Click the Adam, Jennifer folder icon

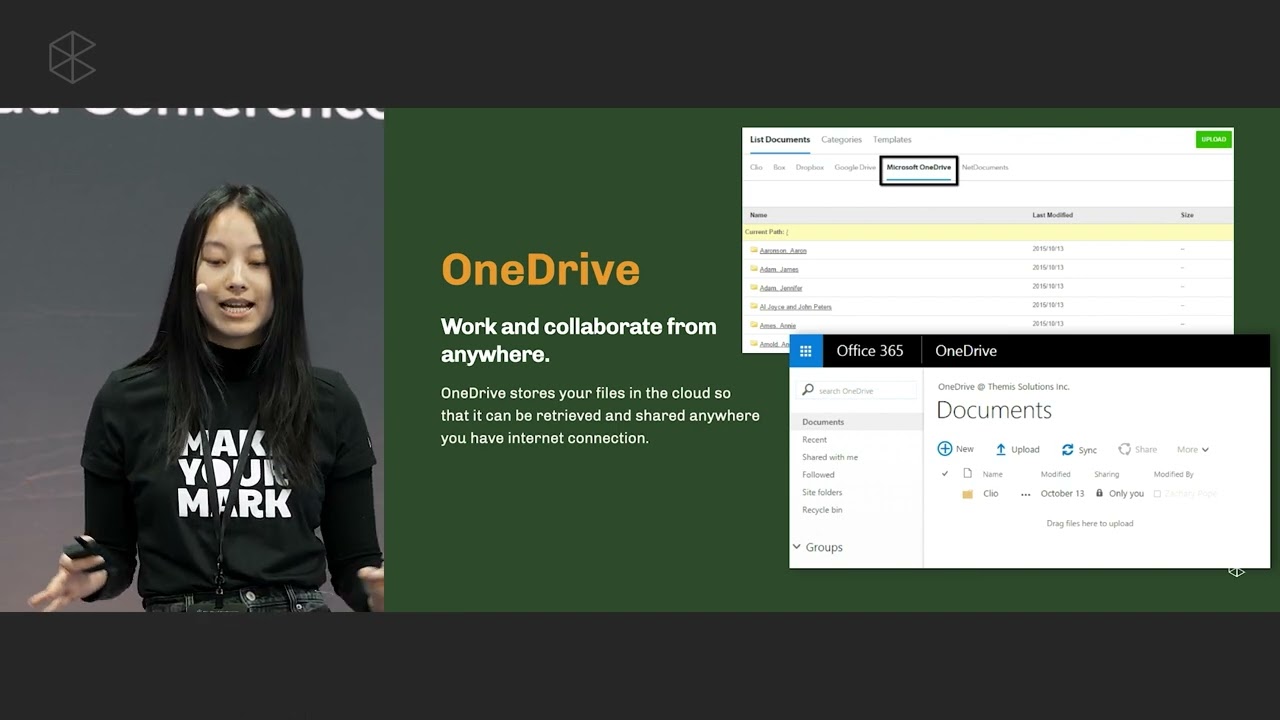(x=754, y=288)
